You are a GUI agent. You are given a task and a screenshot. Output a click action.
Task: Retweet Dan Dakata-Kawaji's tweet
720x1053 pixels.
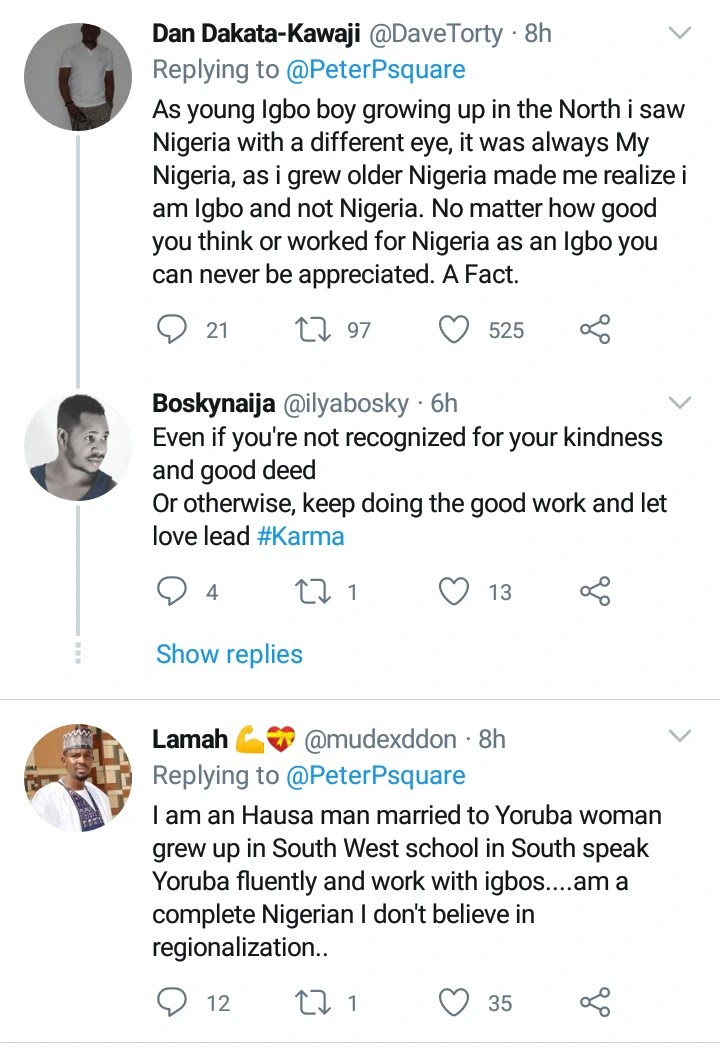pyautogui.click(x=315, y=329)
